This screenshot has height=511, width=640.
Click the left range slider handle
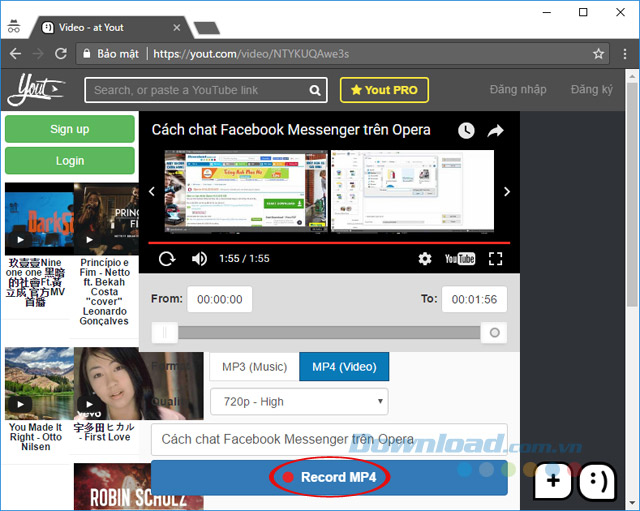164,333
